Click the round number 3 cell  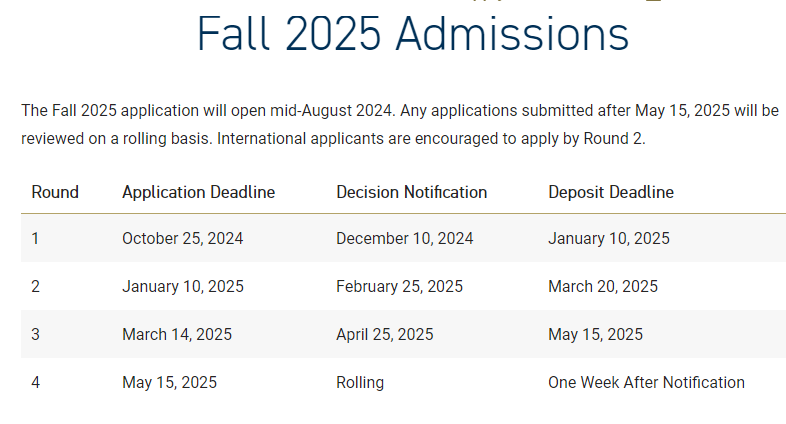(x=35, y=334)
